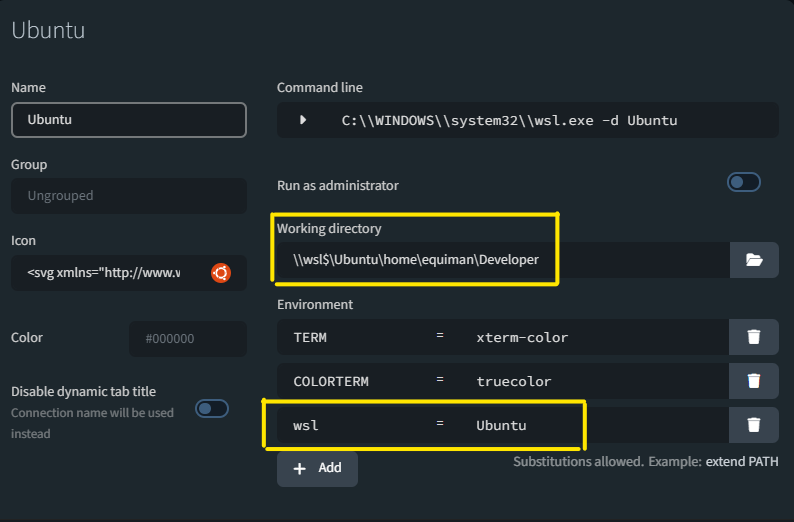This screenshot has height=522, width=794.
Task: Delete the COLORTERM environment variable
Action: pos(753,381)
